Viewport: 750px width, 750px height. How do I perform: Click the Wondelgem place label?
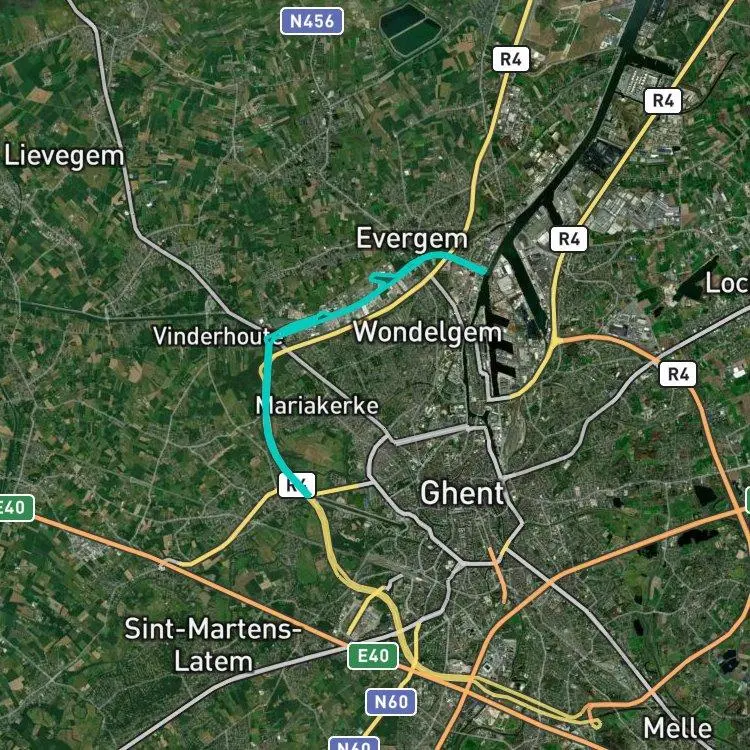427,332
